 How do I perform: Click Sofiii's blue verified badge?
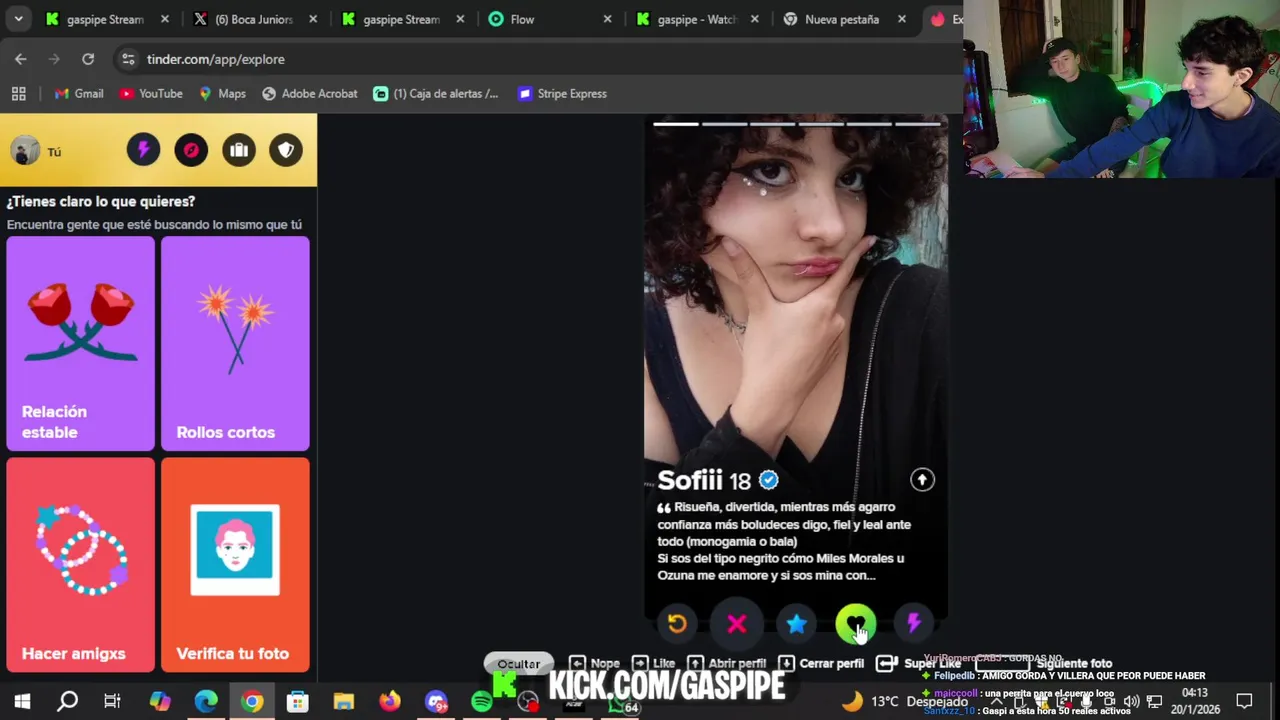pyautogui.click(x=768, y=480)
